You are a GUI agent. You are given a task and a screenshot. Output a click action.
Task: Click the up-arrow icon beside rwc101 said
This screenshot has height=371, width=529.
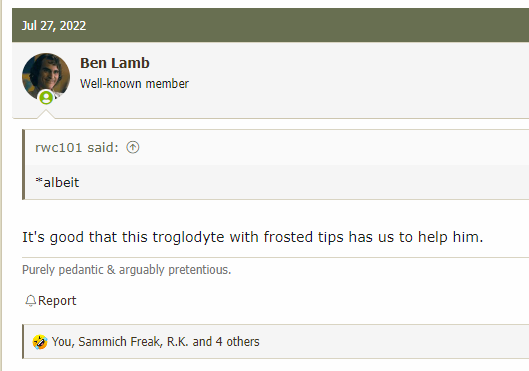point(133,147)
